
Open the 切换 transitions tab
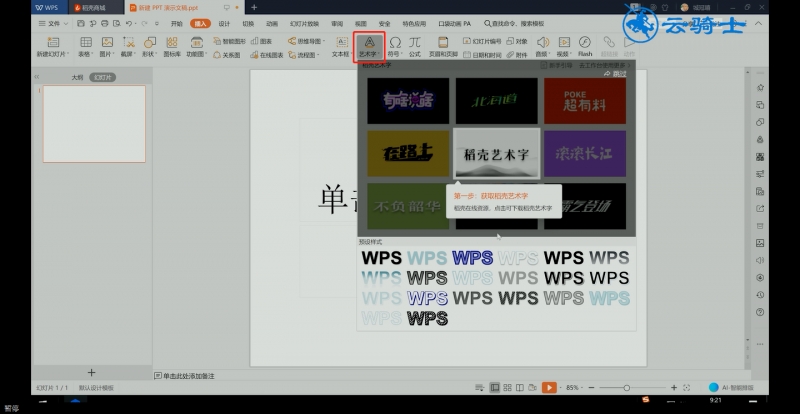coord(248,23)
